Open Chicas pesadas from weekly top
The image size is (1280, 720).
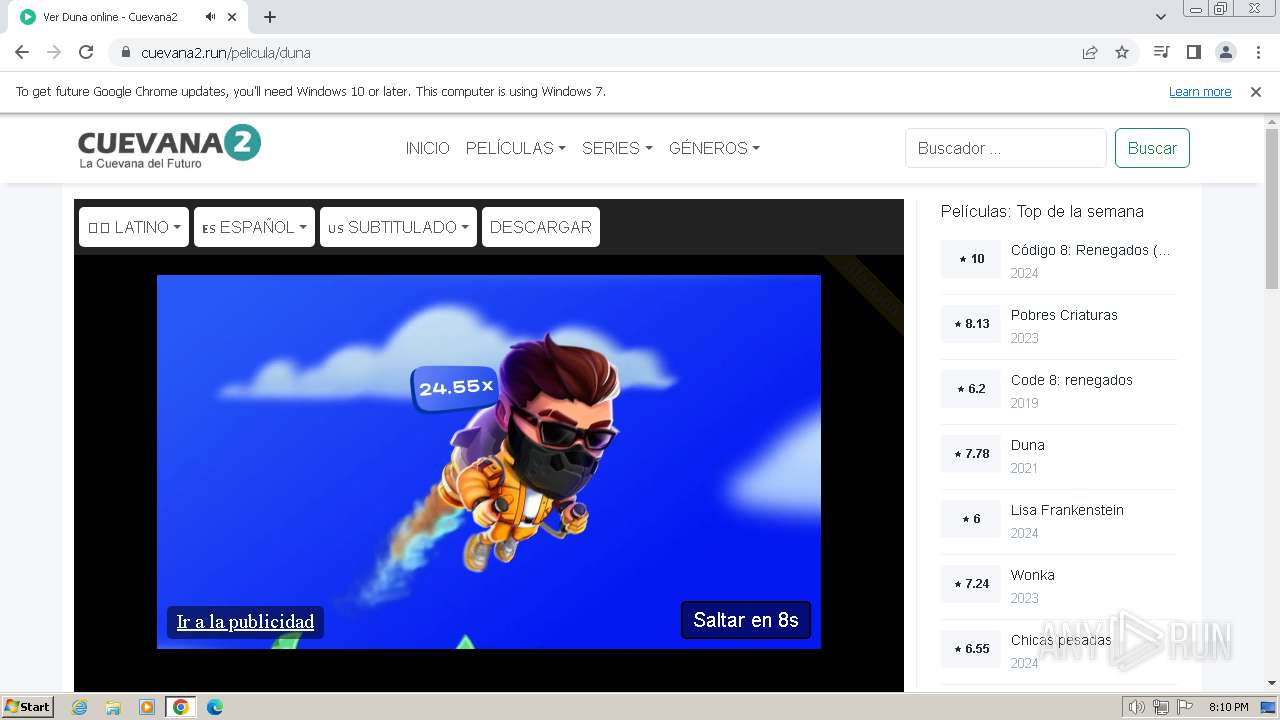click(1061, 640)
